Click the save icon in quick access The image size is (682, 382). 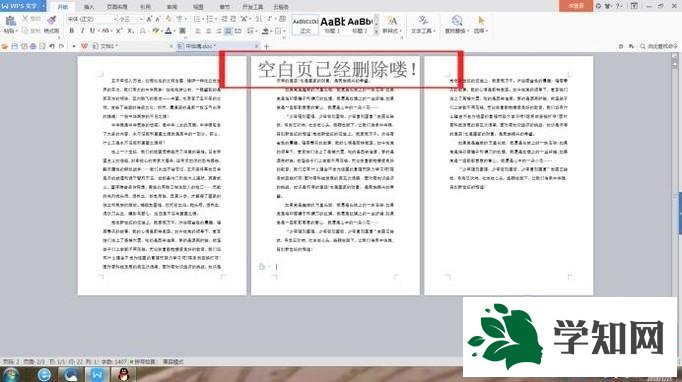click(x=14, y=46)
